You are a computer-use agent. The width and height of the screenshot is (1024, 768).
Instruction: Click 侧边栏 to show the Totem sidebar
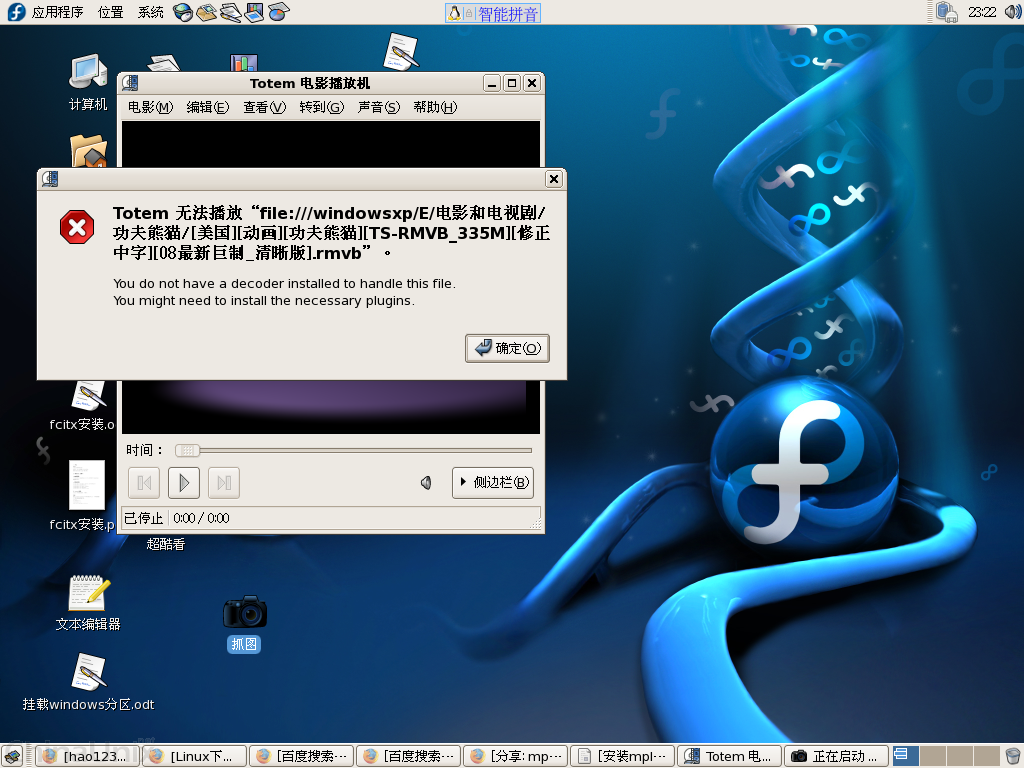492,482
